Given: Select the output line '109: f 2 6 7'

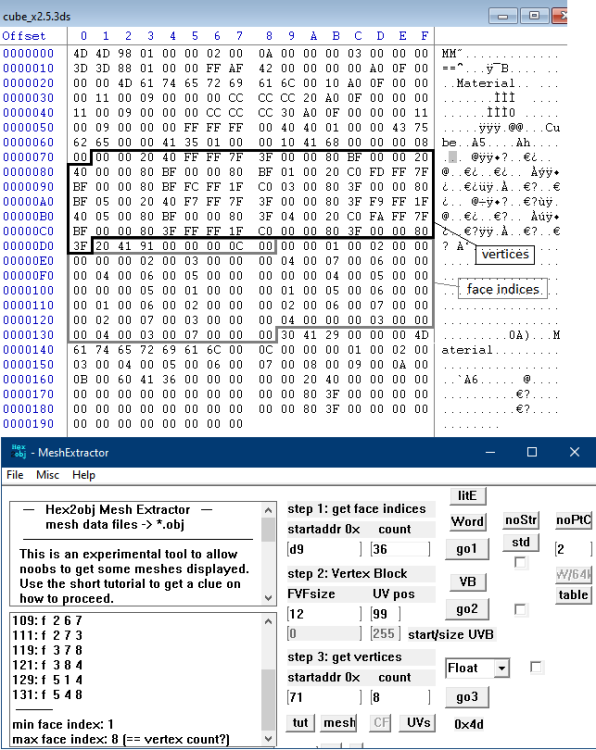Looking at the screenshot, I should point(47,620).
